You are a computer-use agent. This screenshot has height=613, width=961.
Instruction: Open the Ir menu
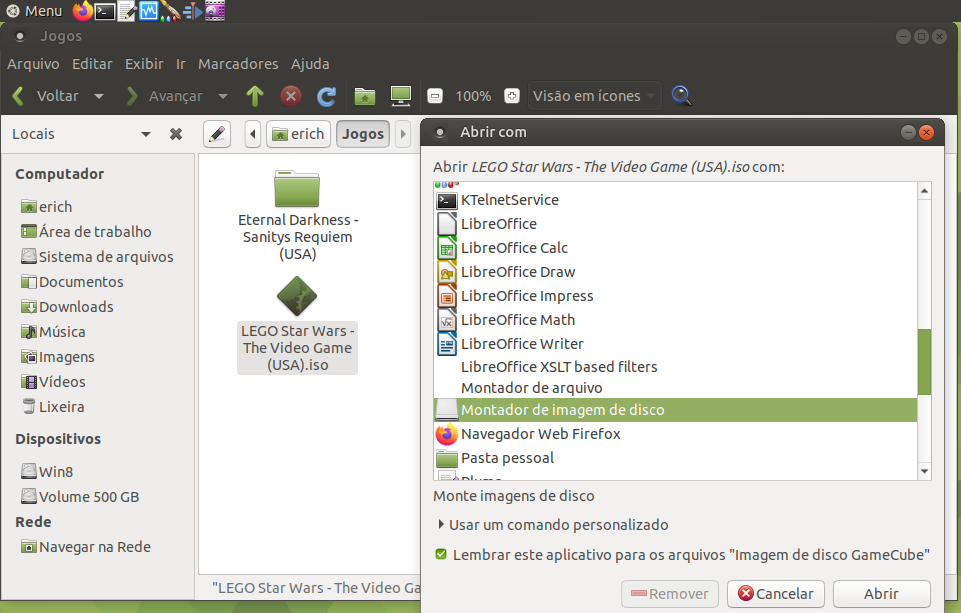(180, 64)
